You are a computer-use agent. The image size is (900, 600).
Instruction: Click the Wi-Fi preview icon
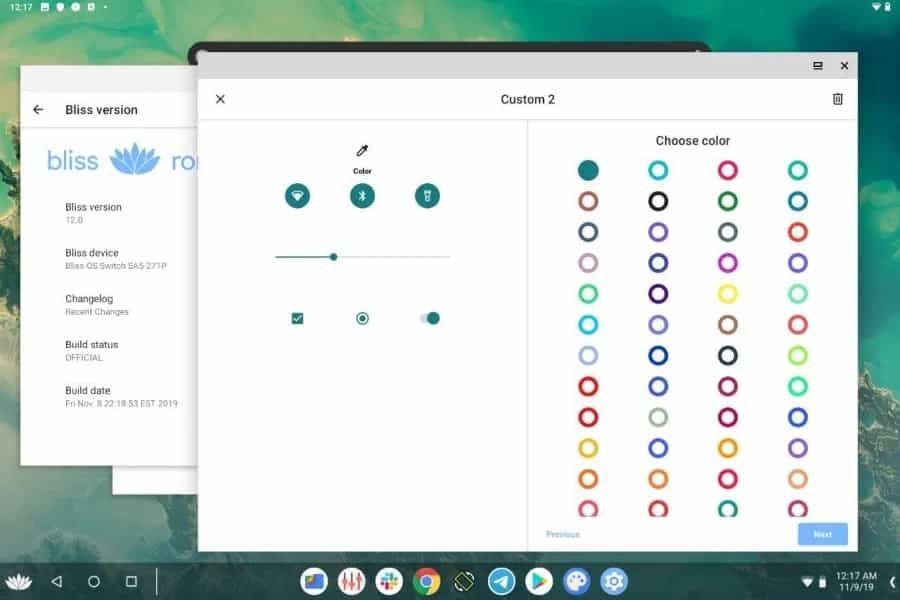297,196
